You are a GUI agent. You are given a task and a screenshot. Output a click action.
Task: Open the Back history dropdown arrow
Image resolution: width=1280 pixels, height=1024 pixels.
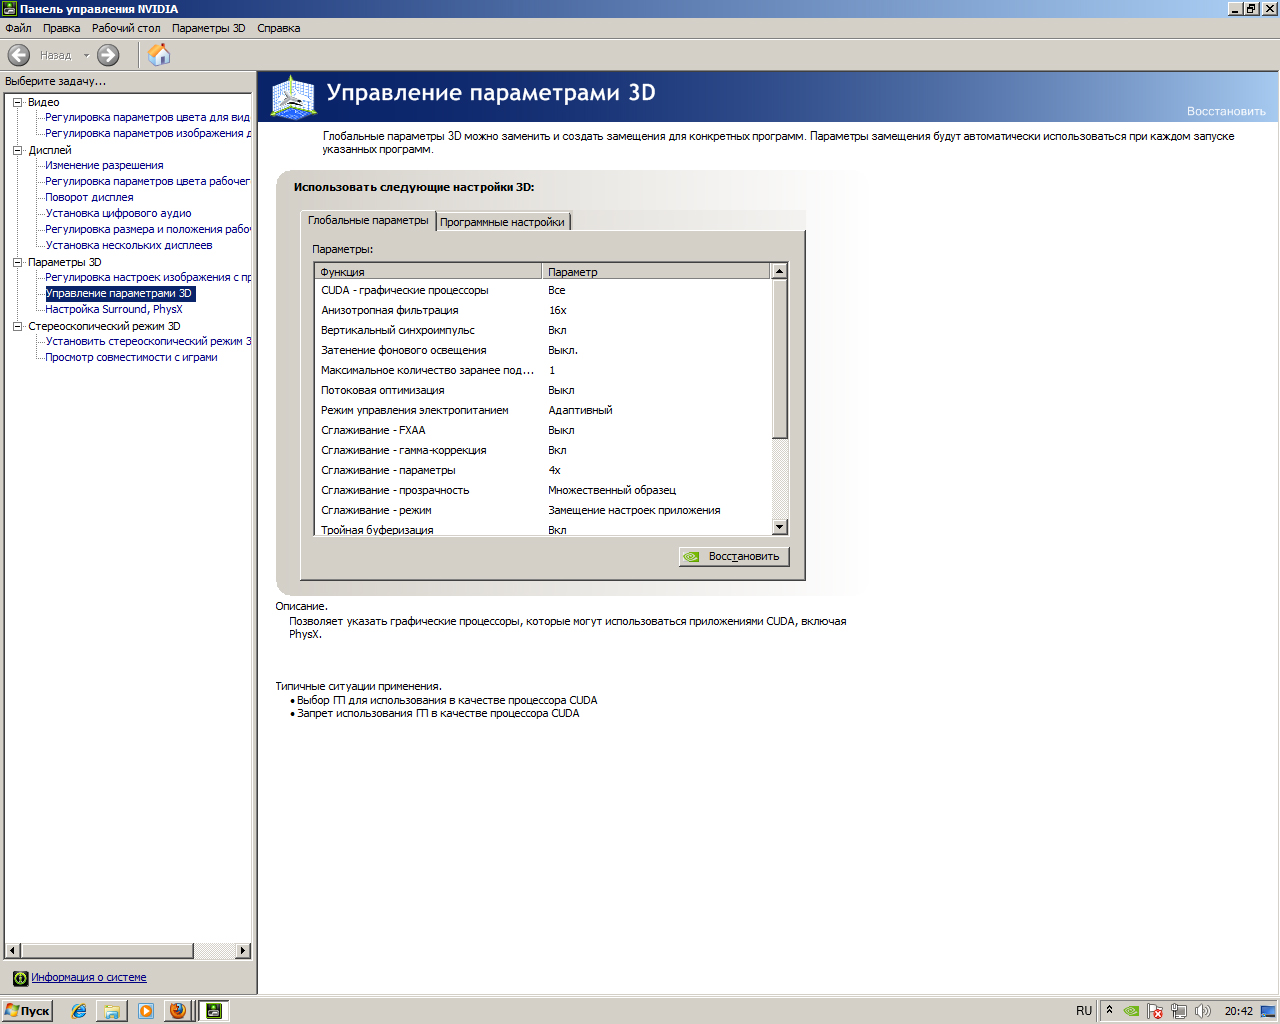click(86, 55)
